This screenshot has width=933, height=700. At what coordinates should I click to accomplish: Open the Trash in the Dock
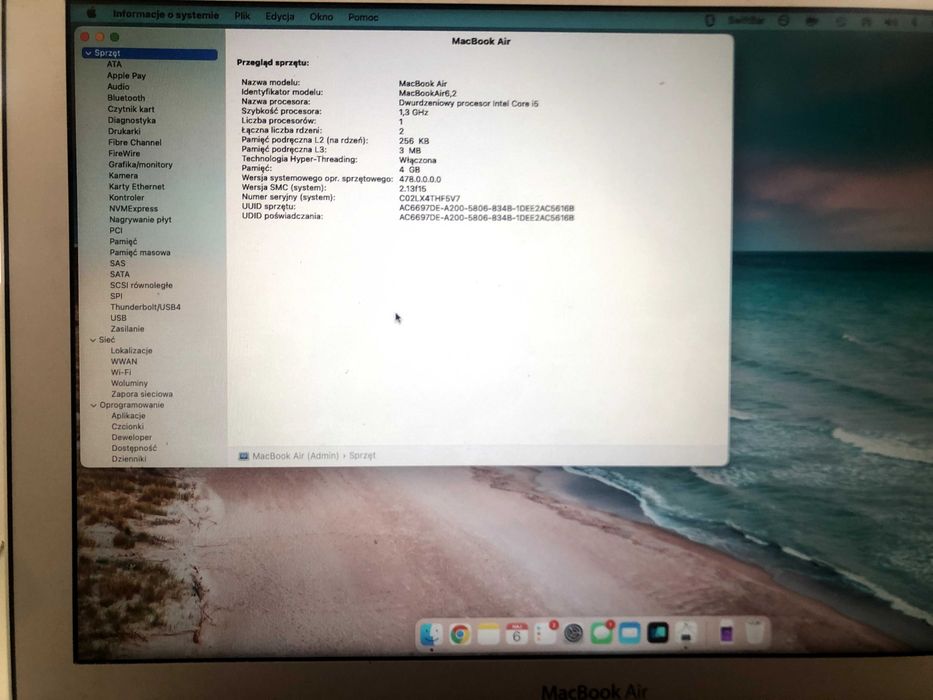pos(754,632)
